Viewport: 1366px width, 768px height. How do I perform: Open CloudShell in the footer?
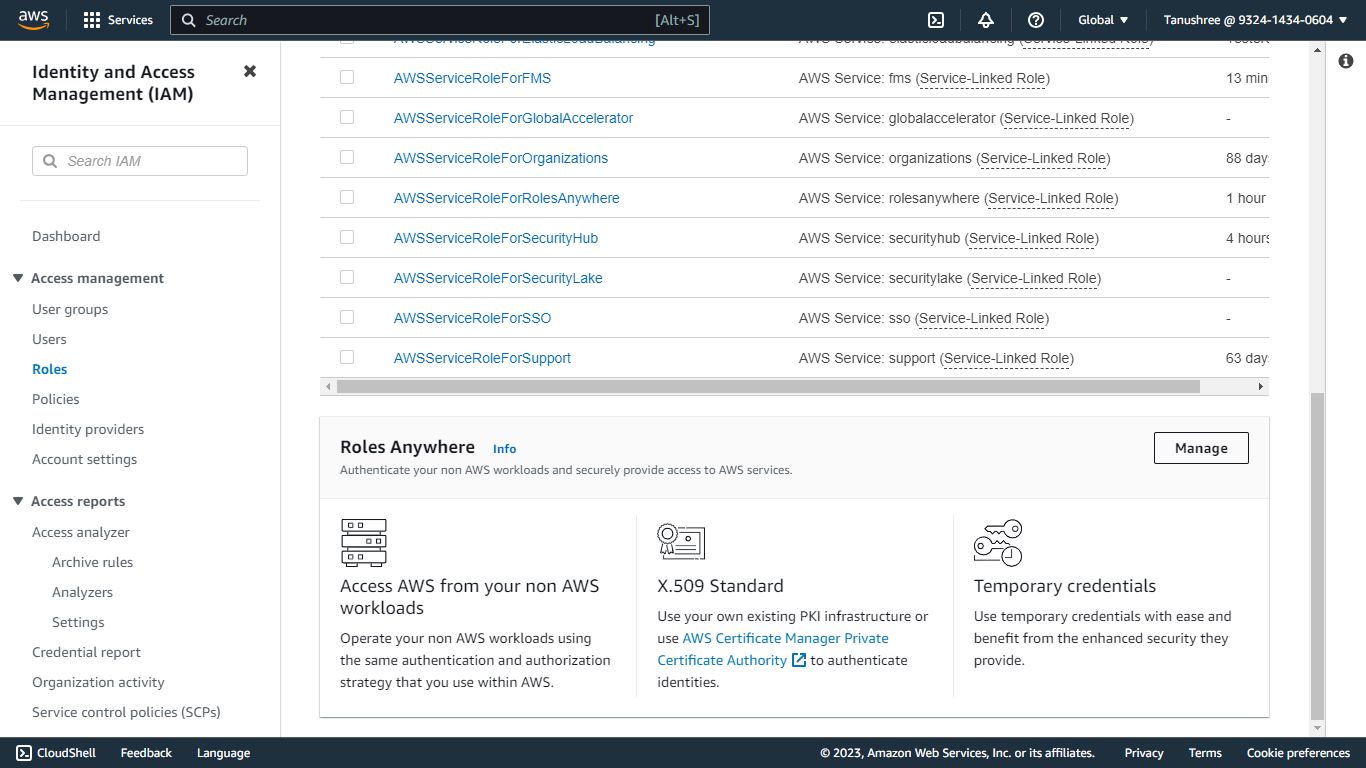(x=57, y=753)
